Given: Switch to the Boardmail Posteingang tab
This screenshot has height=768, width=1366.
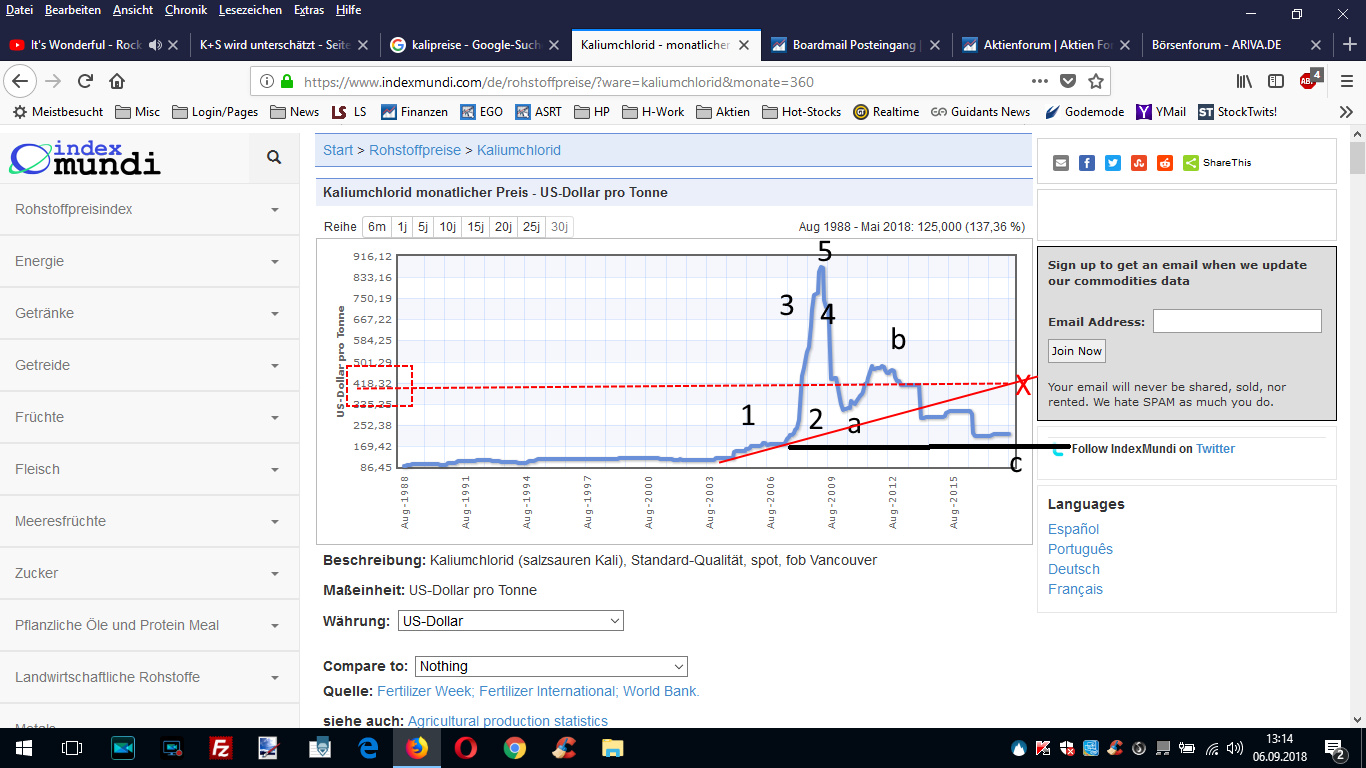Looking at the screenshot, I should tap(856, 45).
